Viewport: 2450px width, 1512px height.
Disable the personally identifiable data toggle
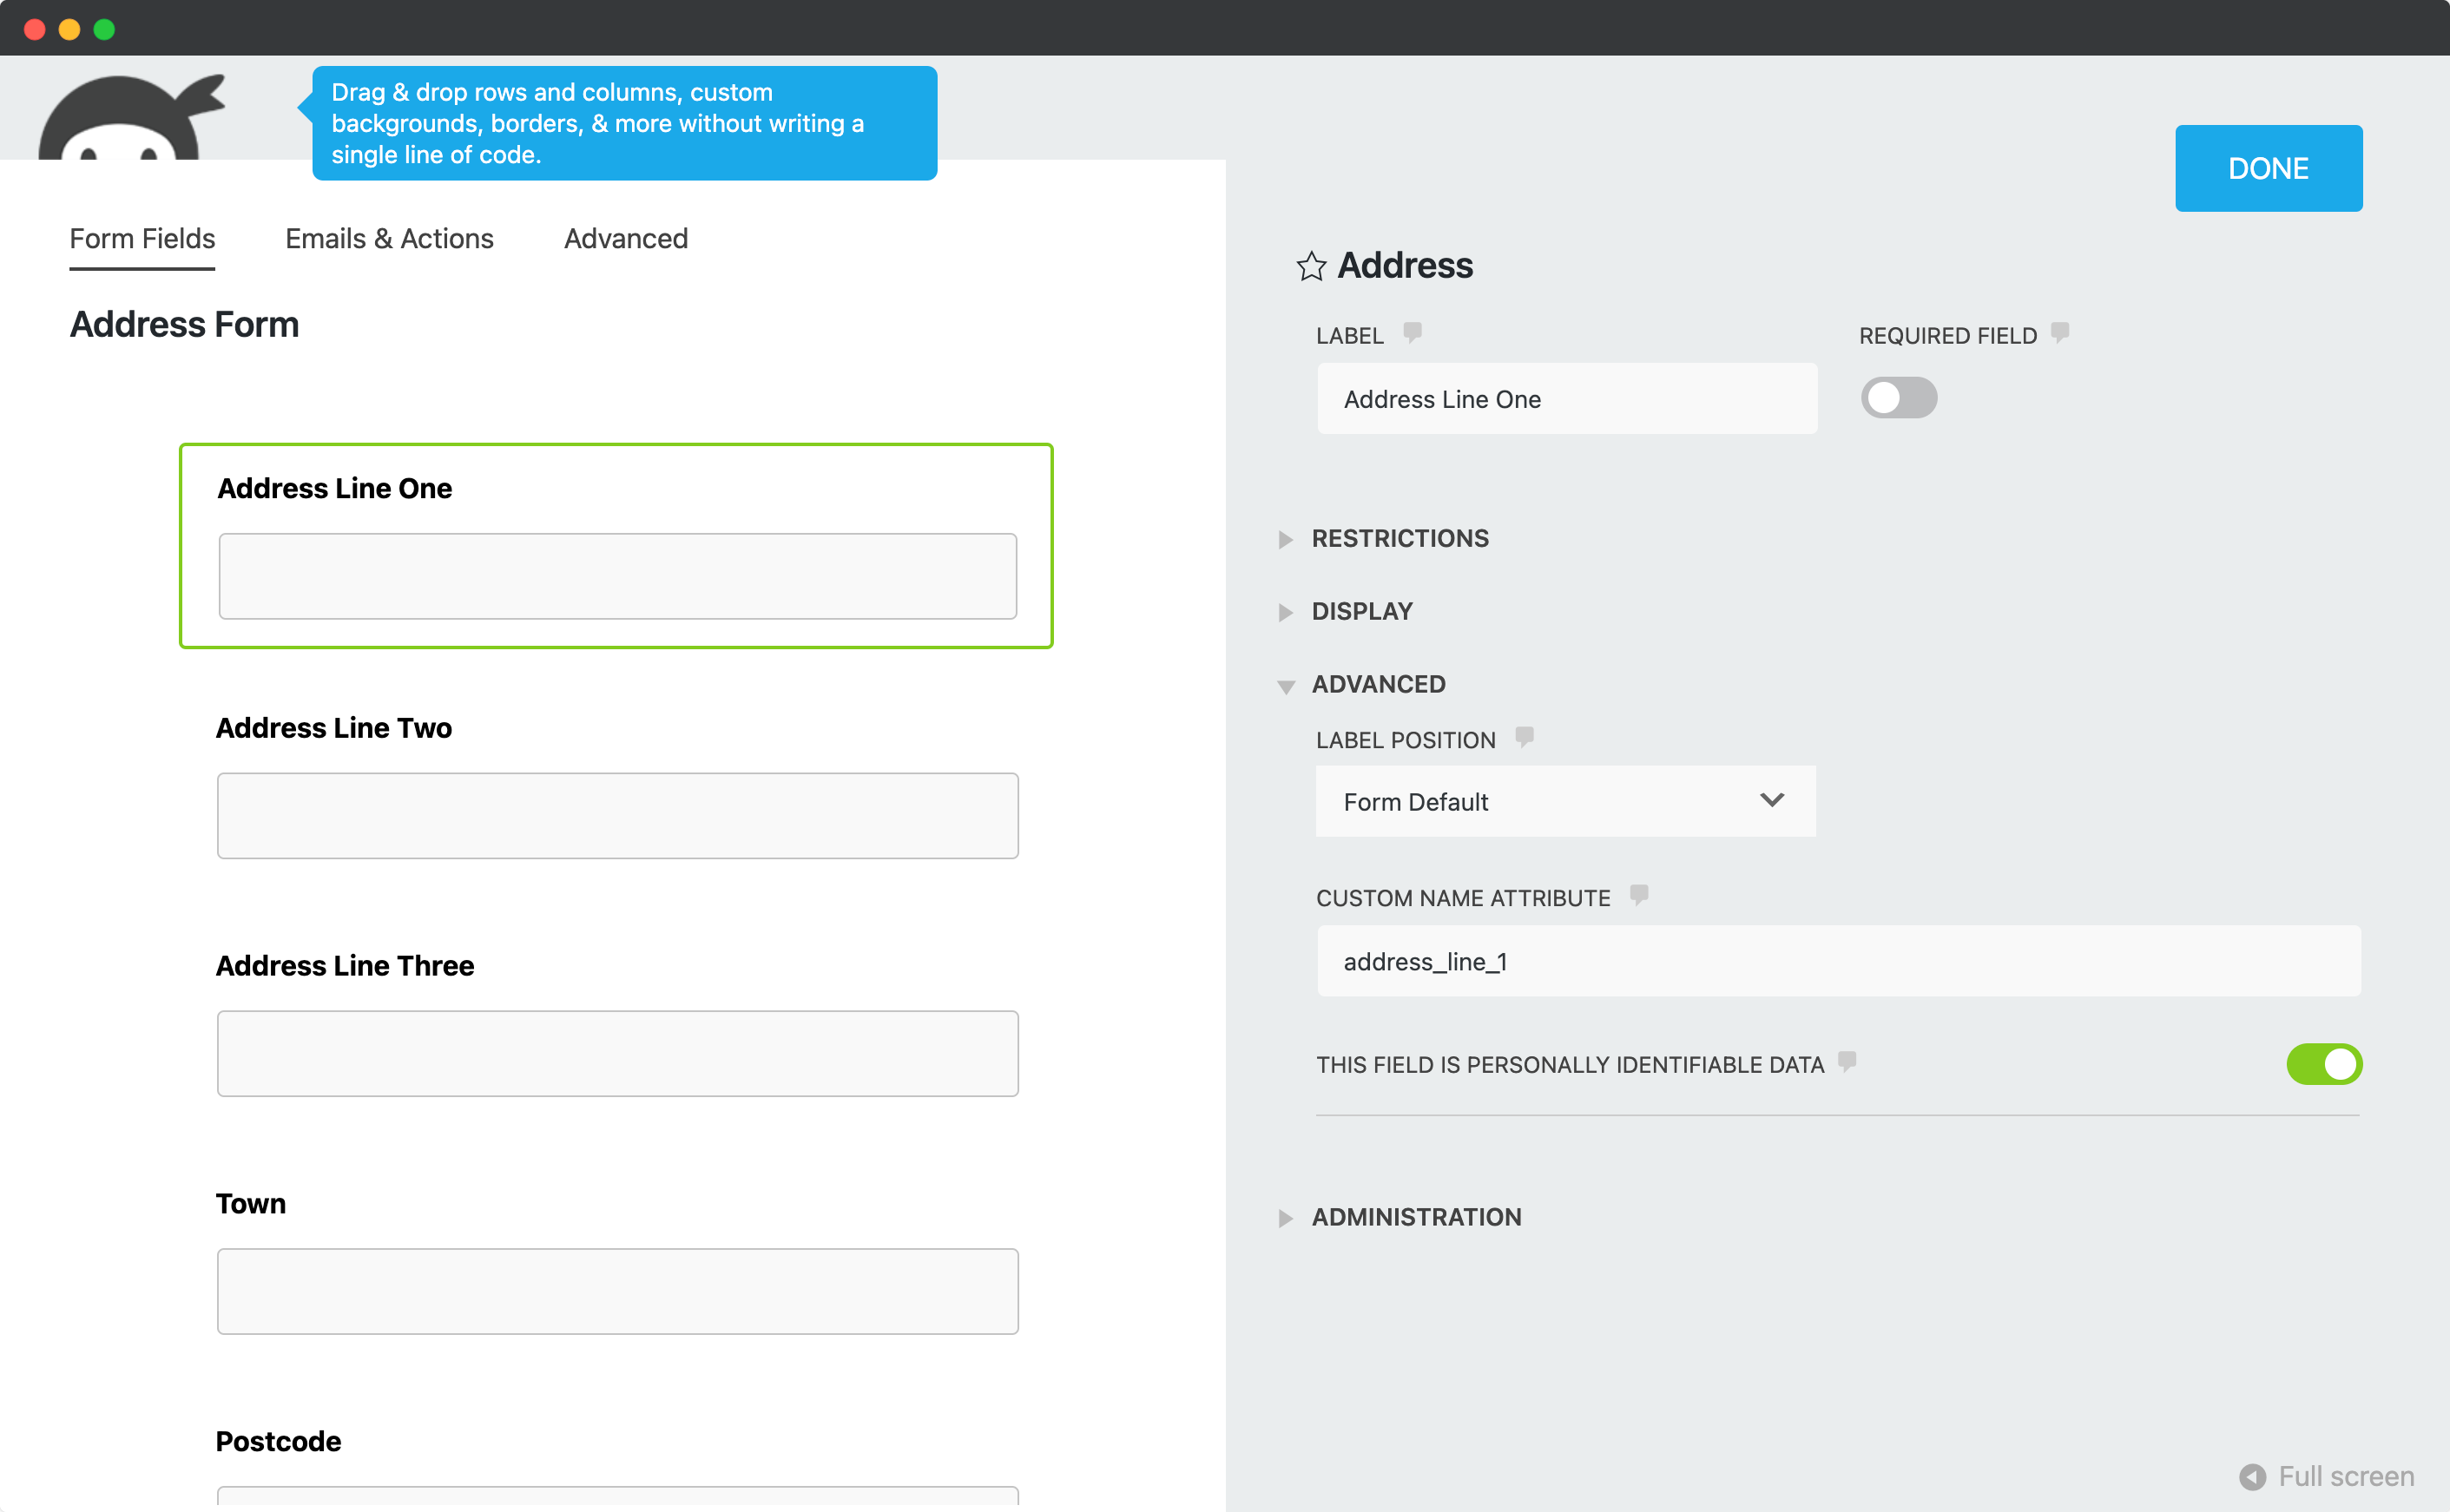[x=2324, y=1064]
